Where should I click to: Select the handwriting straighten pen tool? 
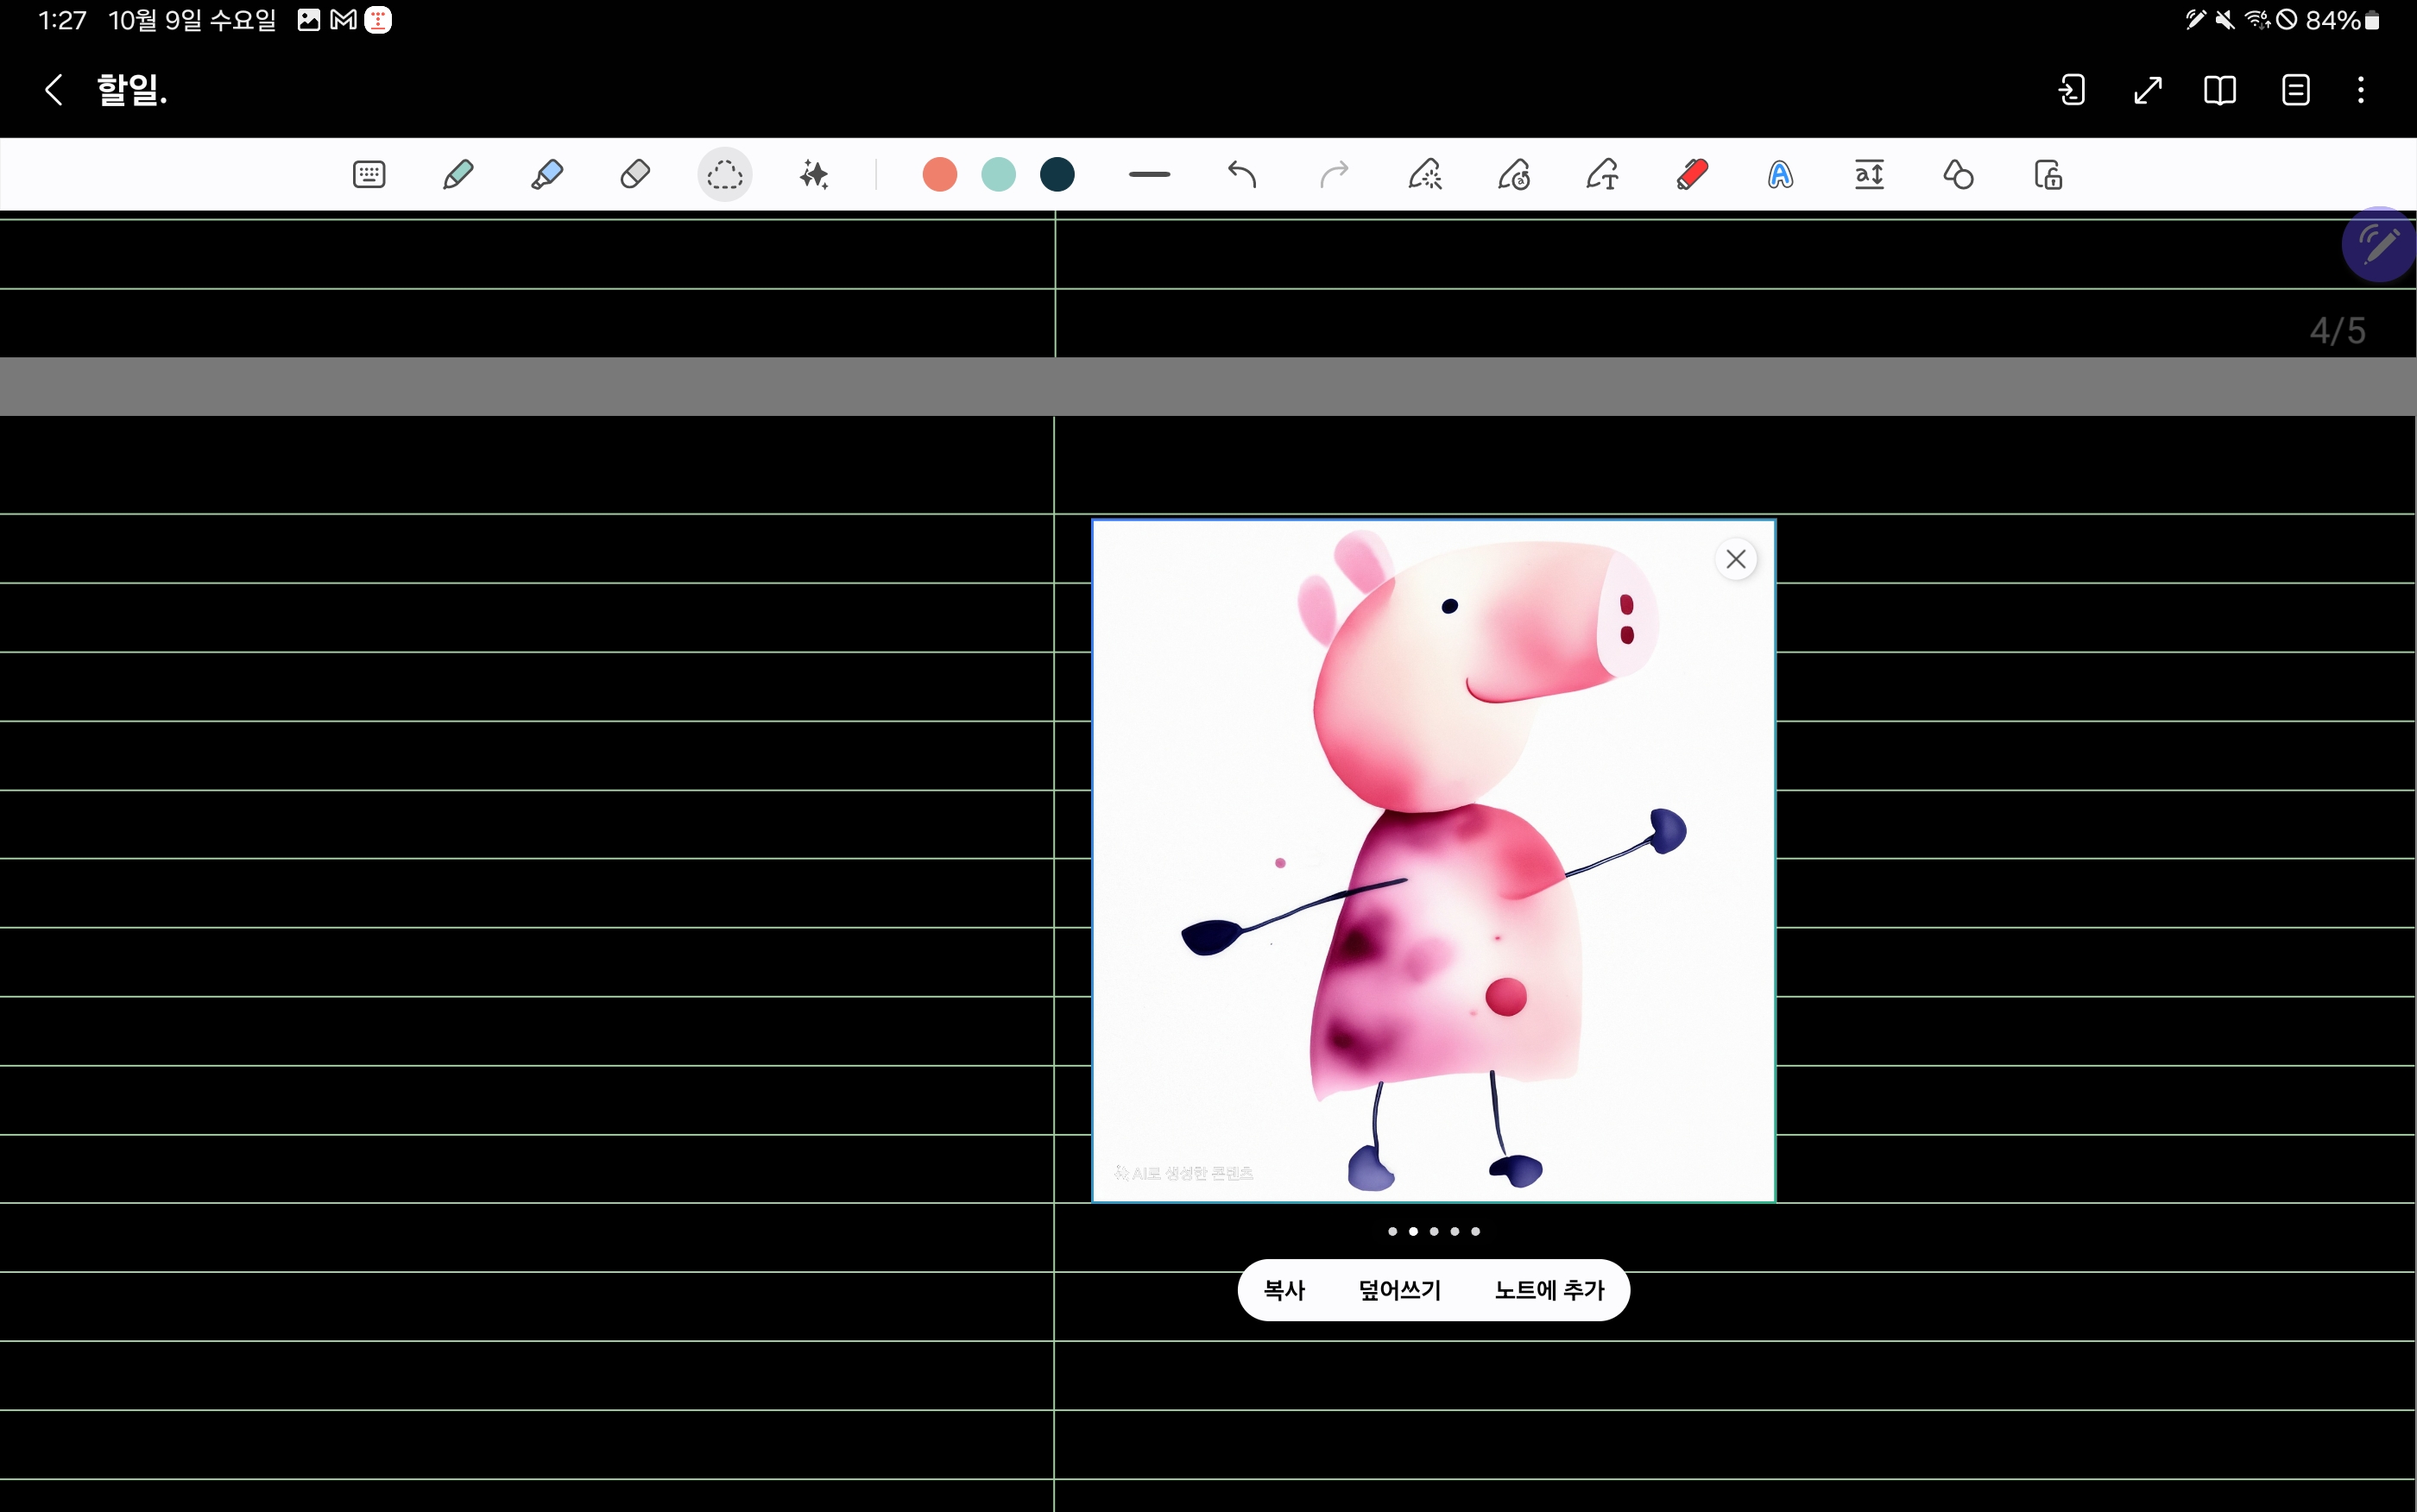pyautogui.click(x=1514, y=175)
